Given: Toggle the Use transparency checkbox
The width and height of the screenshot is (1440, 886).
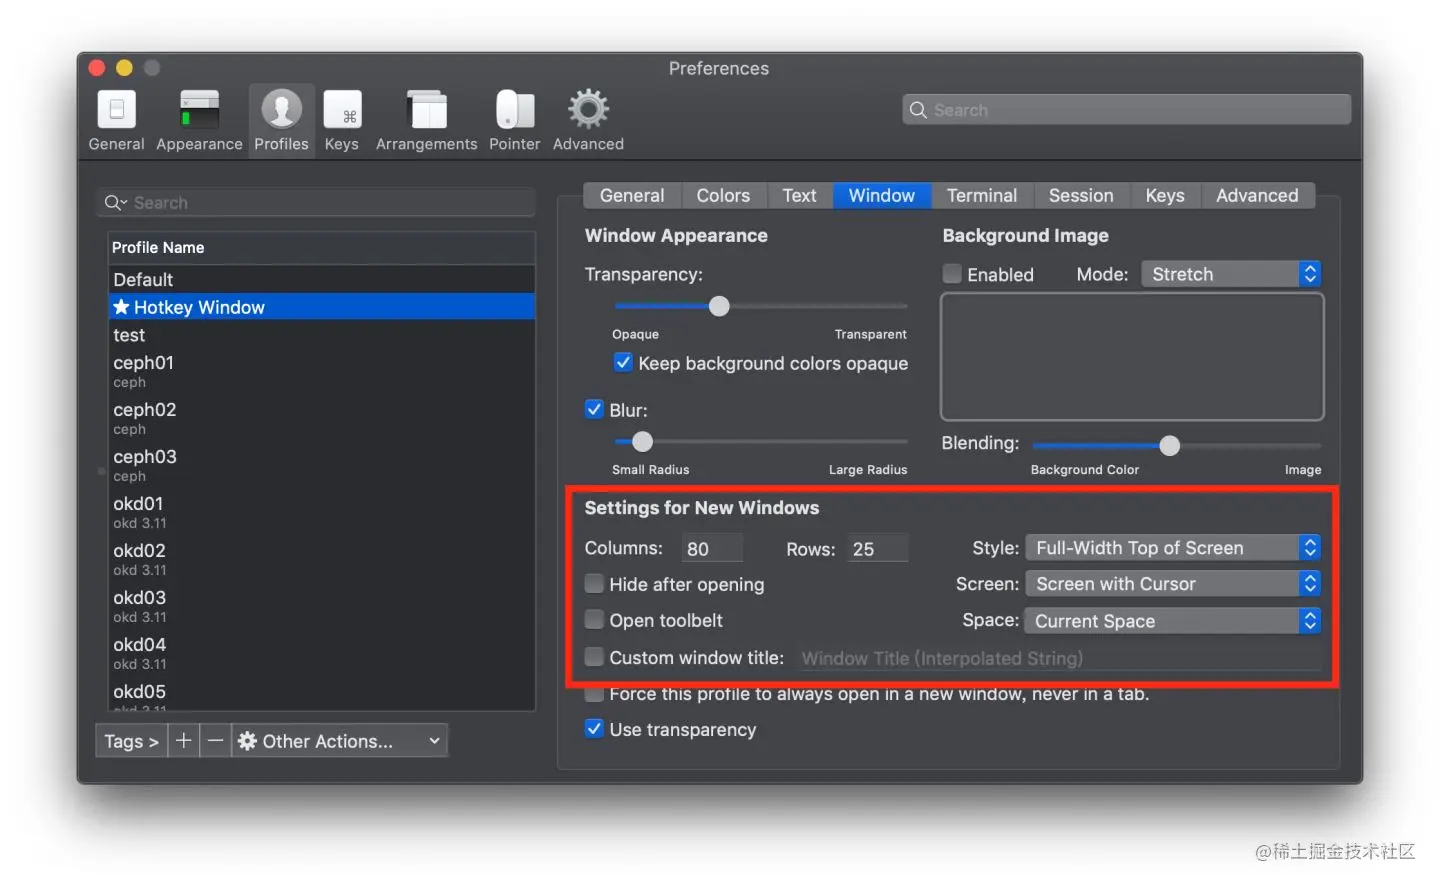Looking at the screenshot, I should [x=594, y=729].
